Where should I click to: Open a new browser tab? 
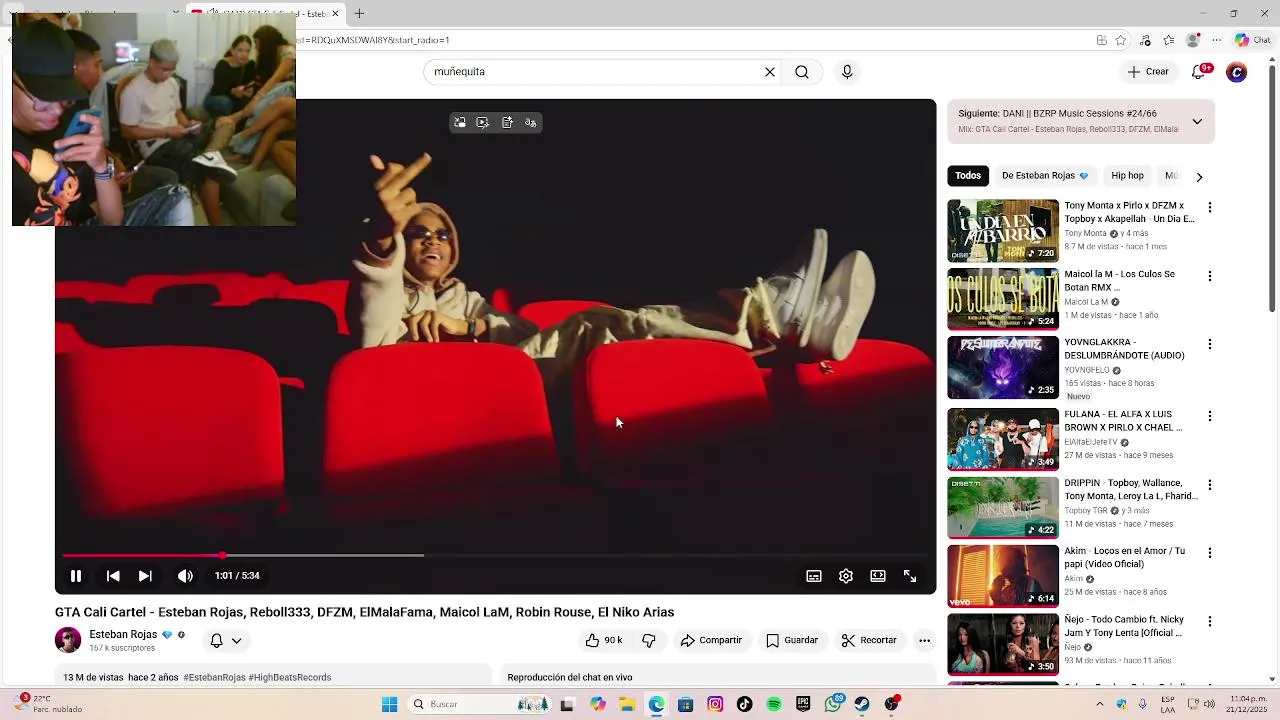point(359,13)
